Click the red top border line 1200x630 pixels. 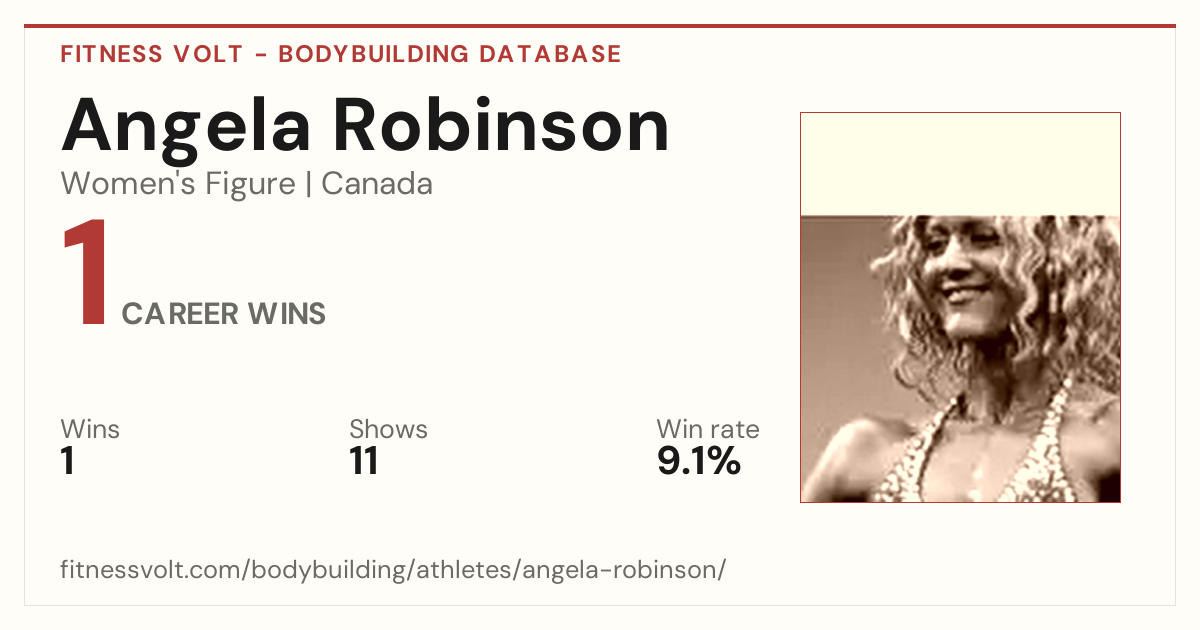[600, 26]
